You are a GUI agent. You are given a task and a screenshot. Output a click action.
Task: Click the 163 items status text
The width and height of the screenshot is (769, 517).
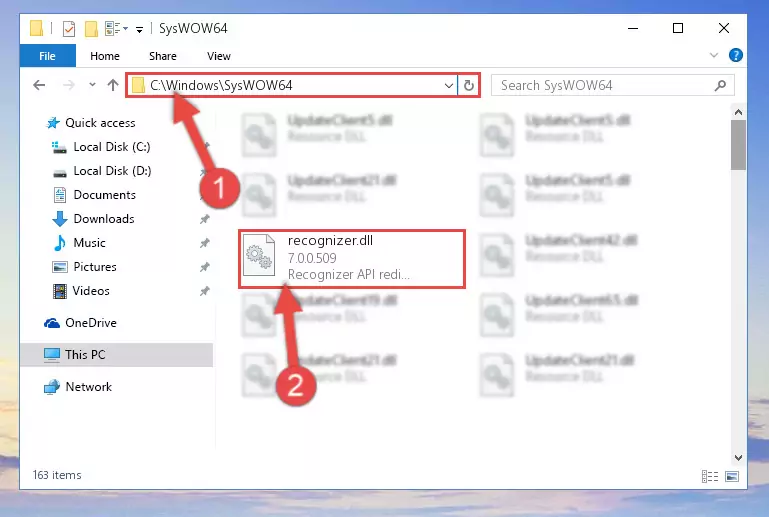tap(57, 475)
